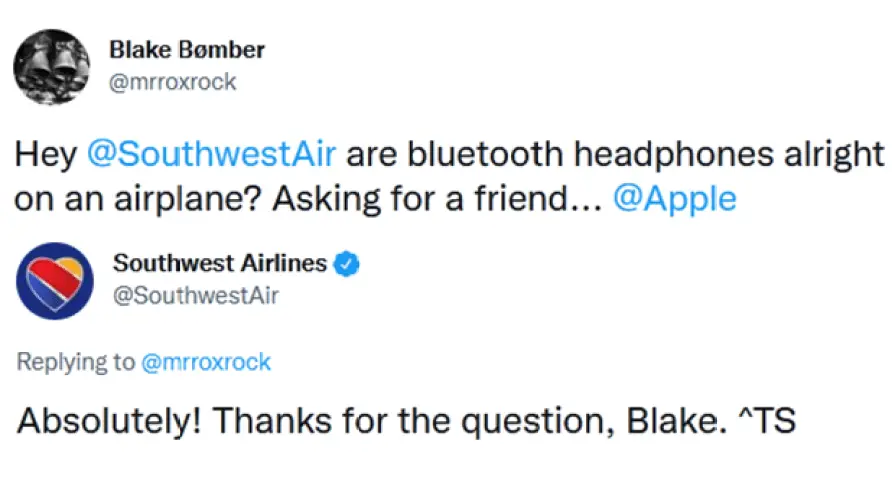The height and width of the screenshot is (502, 895).
Task: Open the Southwest Airlines display name
Action: click(219, 264)
